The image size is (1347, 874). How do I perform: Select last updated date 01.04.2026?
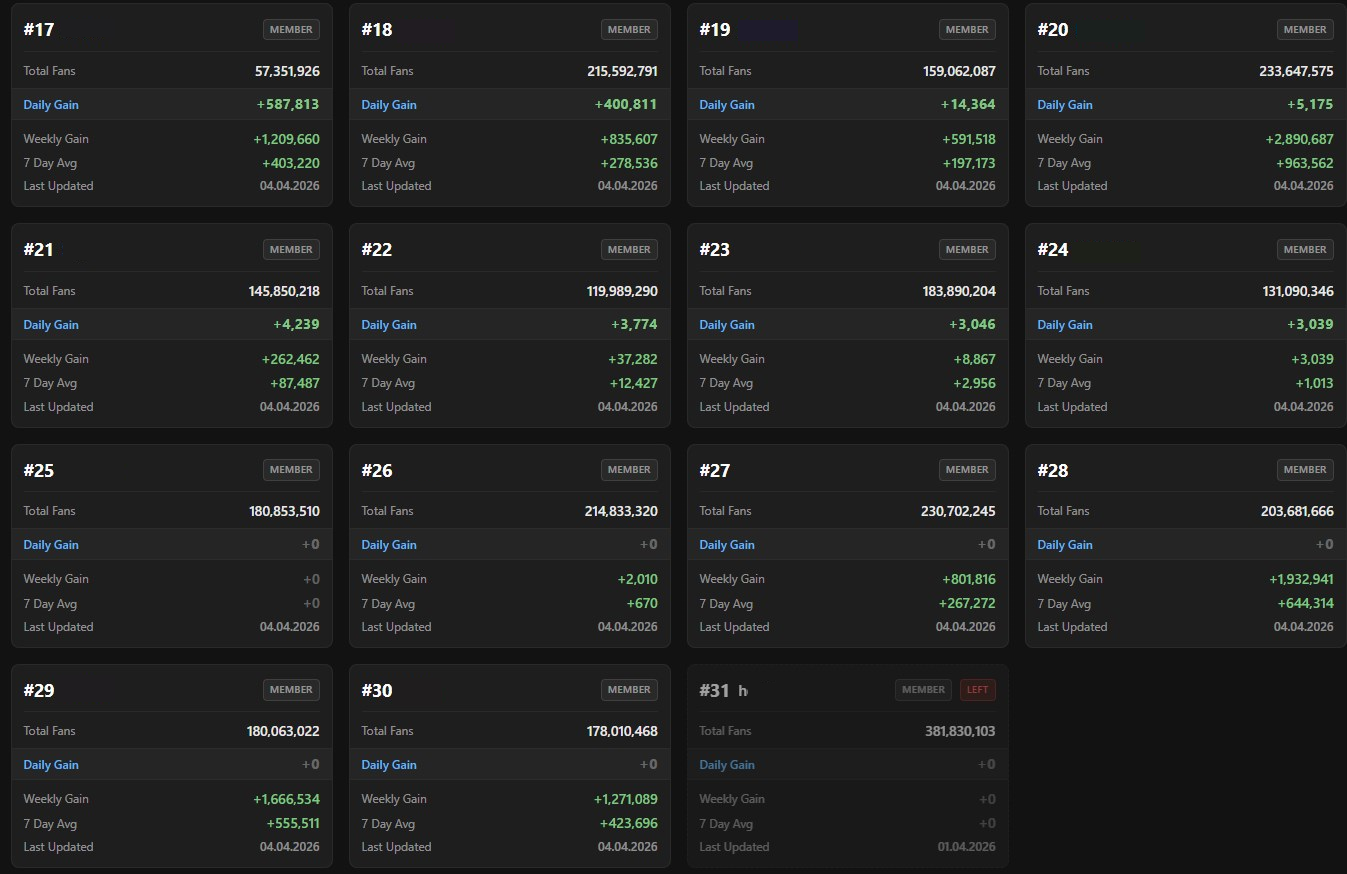966,847
